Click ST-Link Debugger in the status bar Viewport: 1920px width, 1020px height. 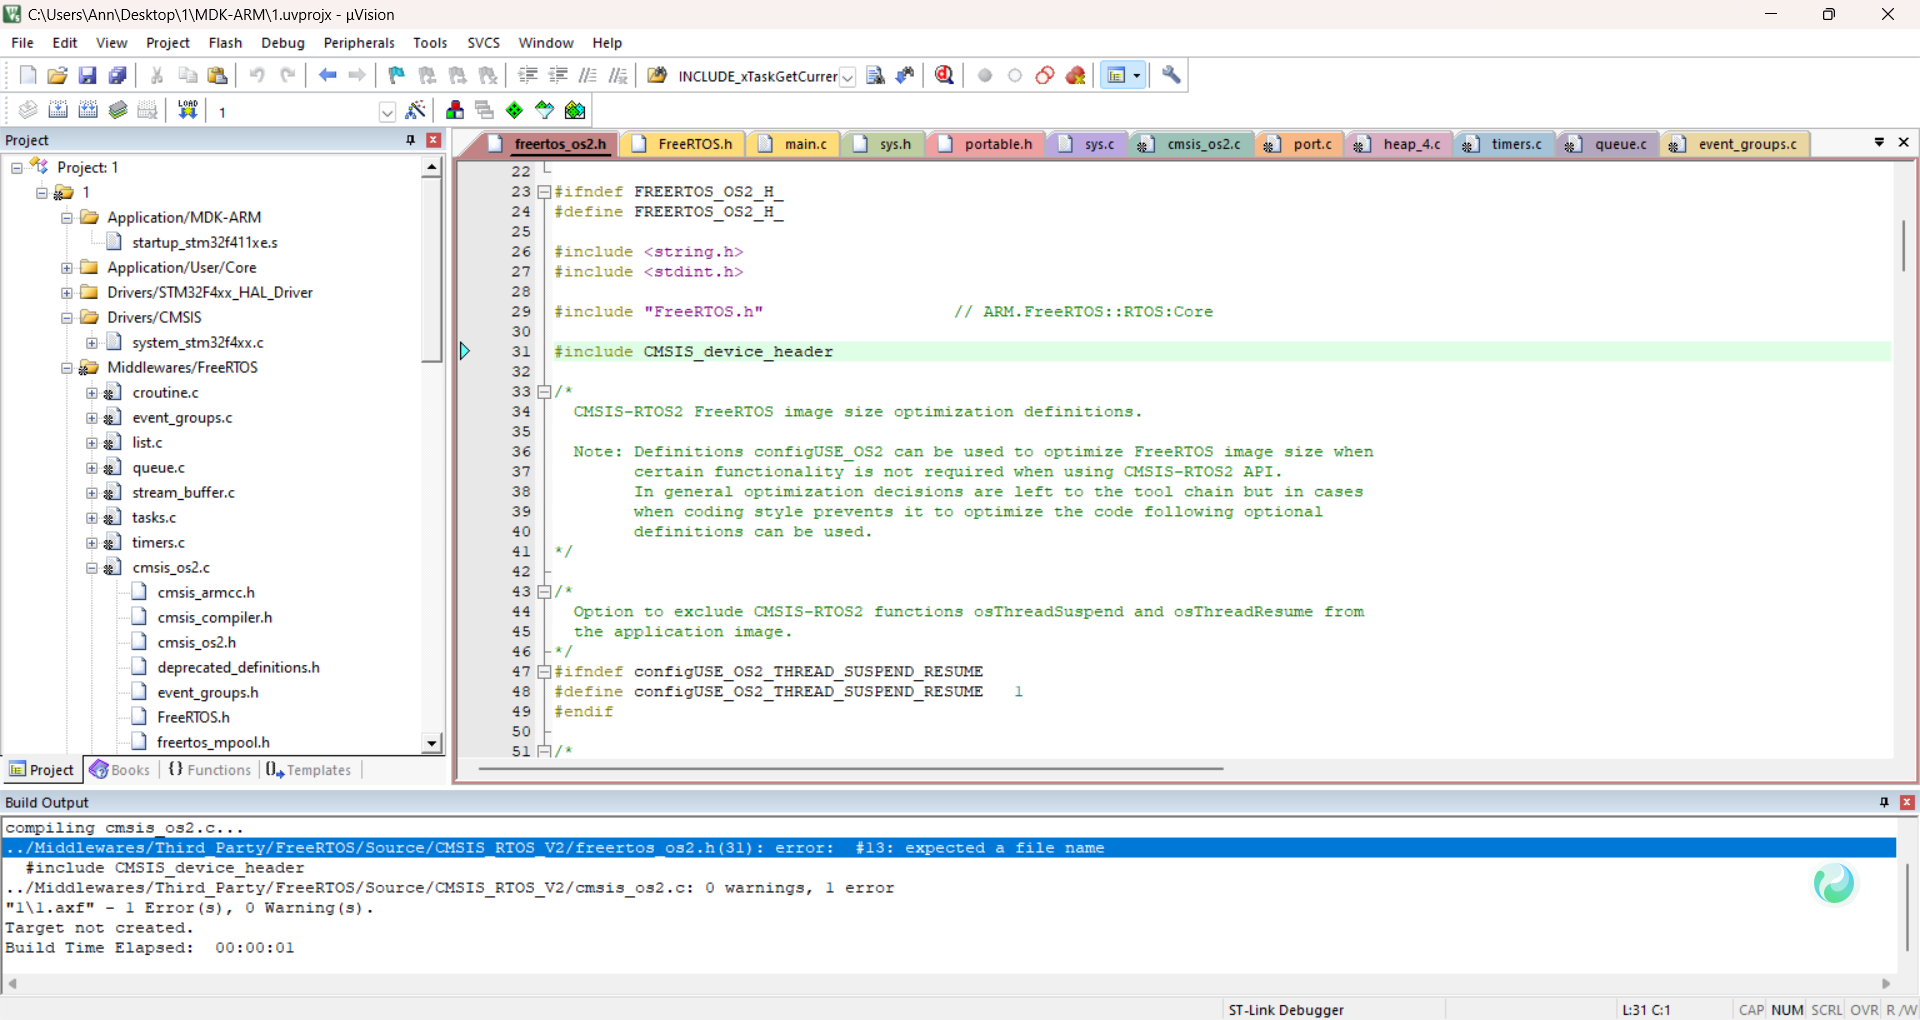click(1286, 1009)
